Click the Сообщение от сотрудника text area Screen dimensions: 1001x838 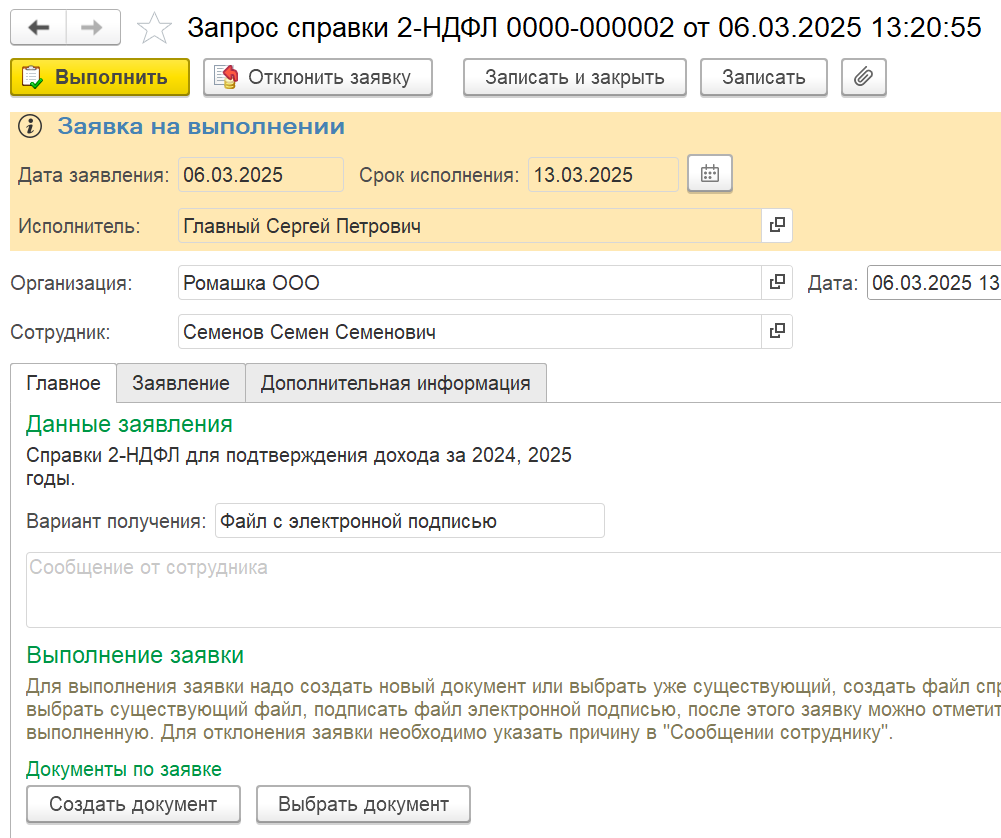point(513,590)
